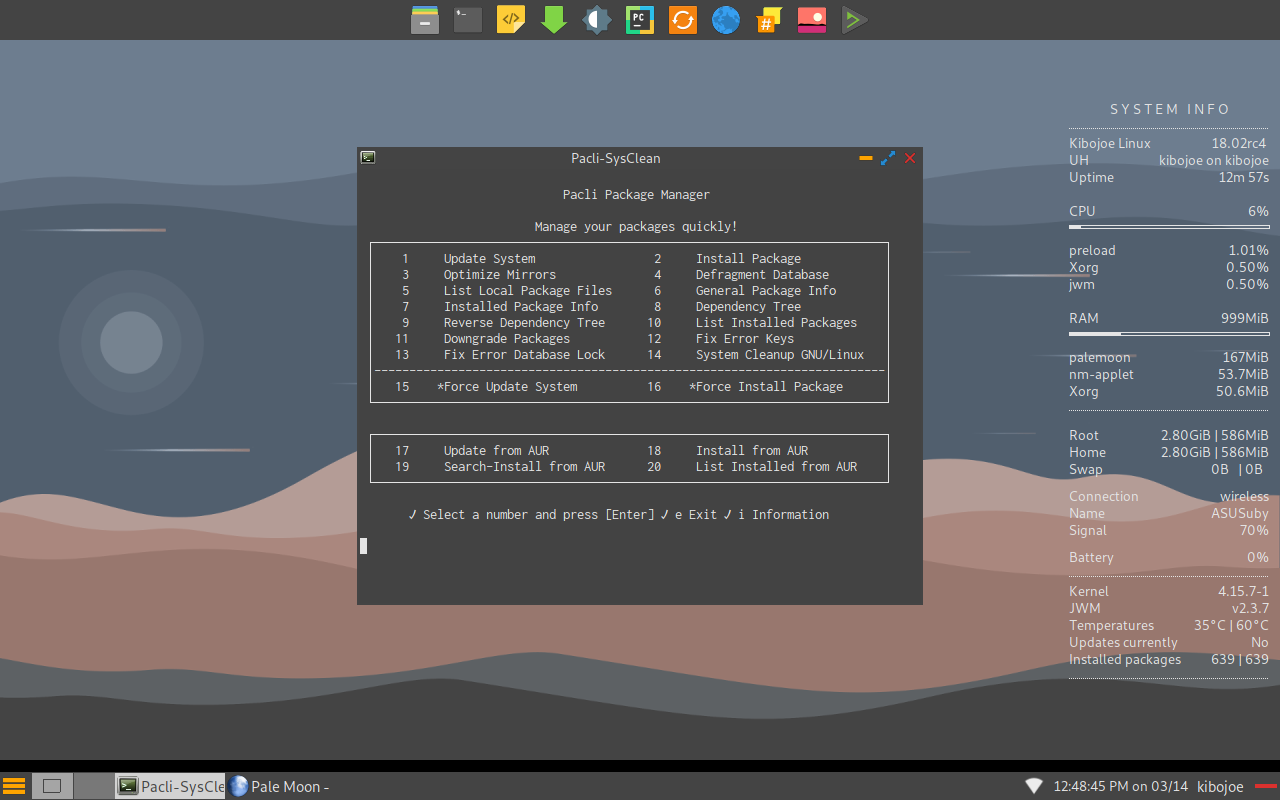Click 'Search-Install from AUR' option 19

pyautogui.click(x=524, y=466)
